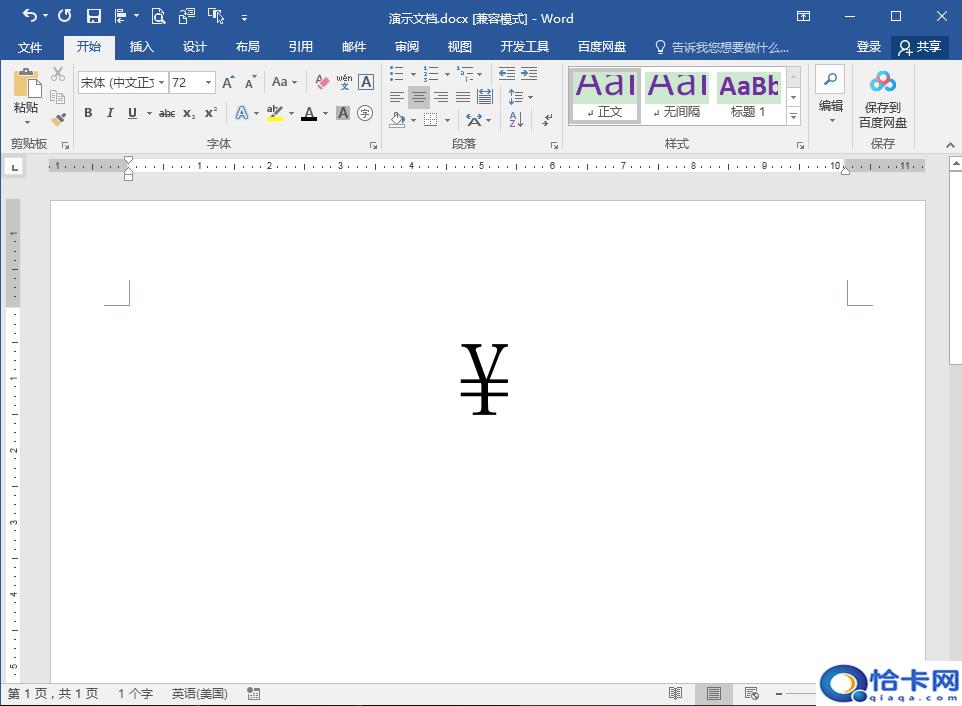The image size is (962, 706).
Task: Save the document from quick access toolbar
Action: tap(93, 16)
